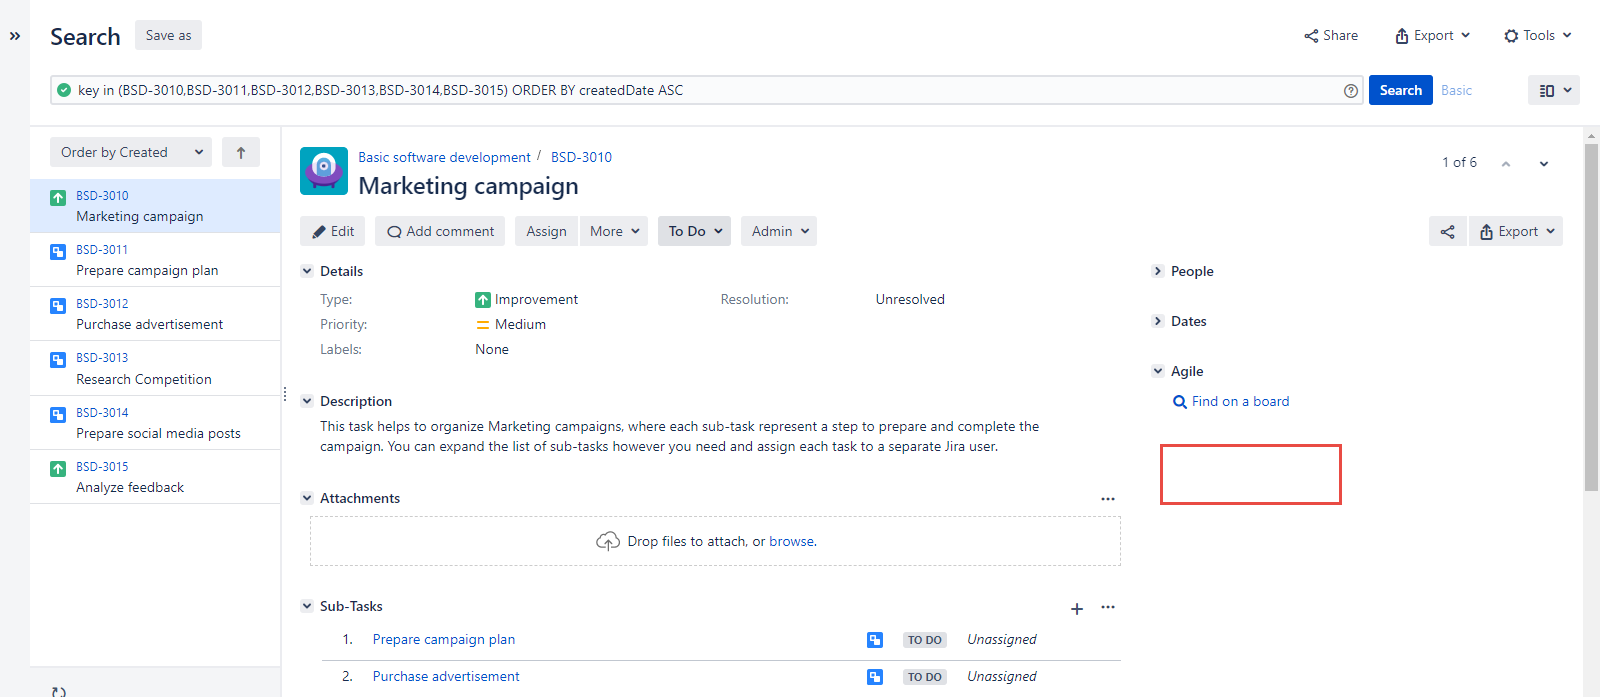Open the More actions menu
The width and height of the screenshot is (1600, 697).
[x=614, y=232]
